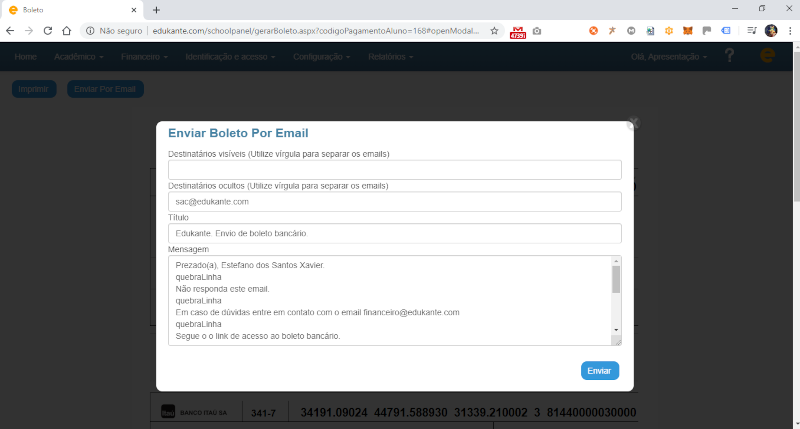Click the Enviar button in the modal
This screenshot has height=429, width=800.
[599, 371]
